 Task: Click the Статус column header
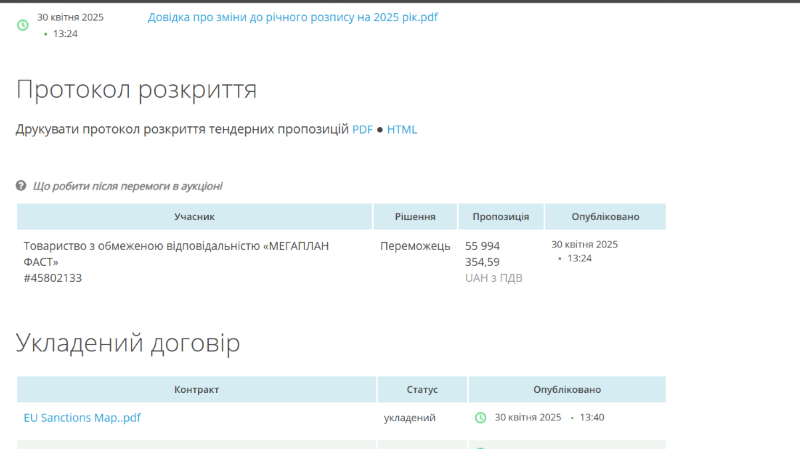pos(422,389)
